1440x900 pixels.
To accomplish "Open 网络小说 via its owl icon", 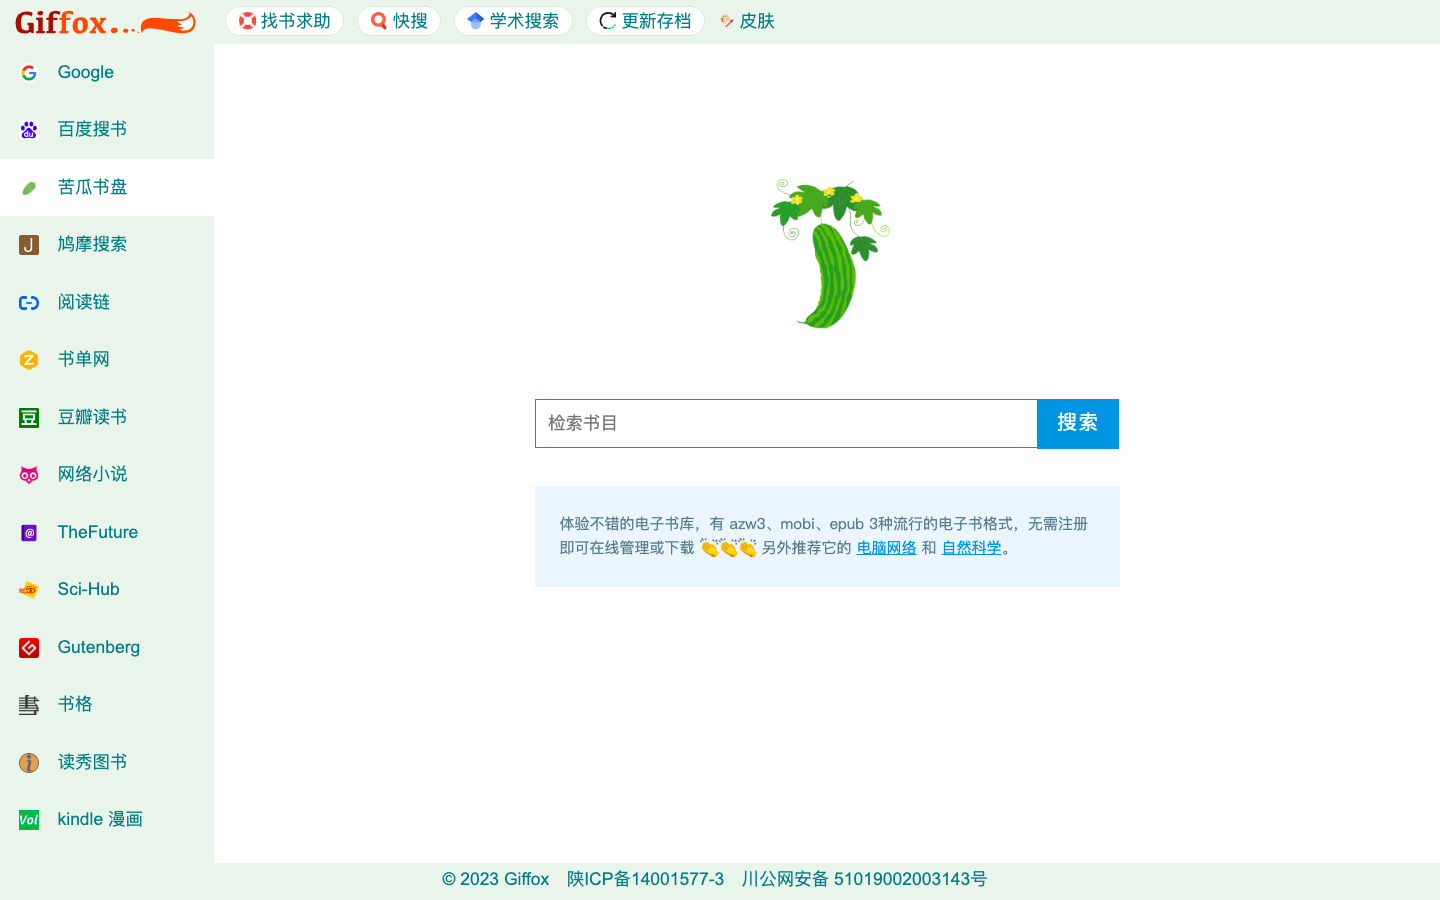I will coord(28,474).
